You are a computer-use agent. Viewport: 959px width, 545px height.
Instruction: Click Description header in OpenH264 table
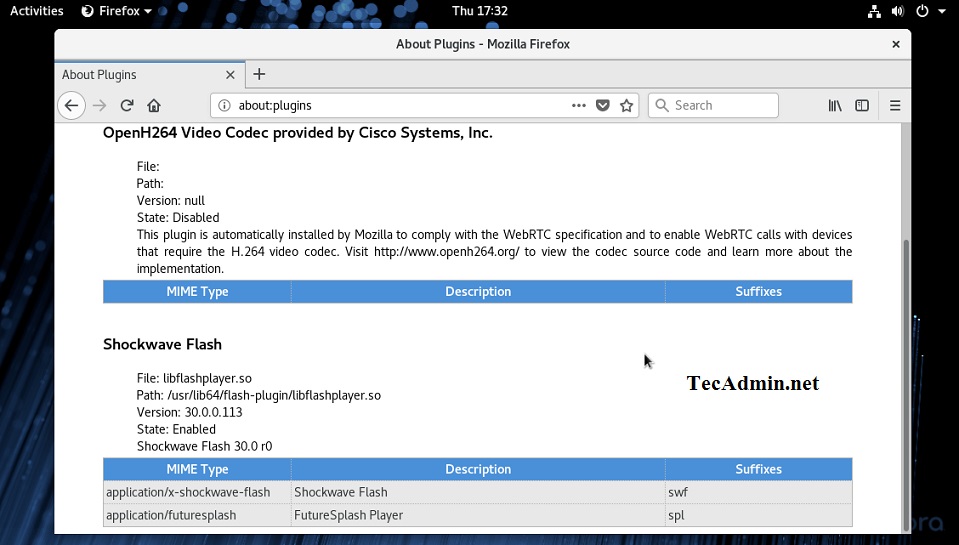(x=478, y=292)
